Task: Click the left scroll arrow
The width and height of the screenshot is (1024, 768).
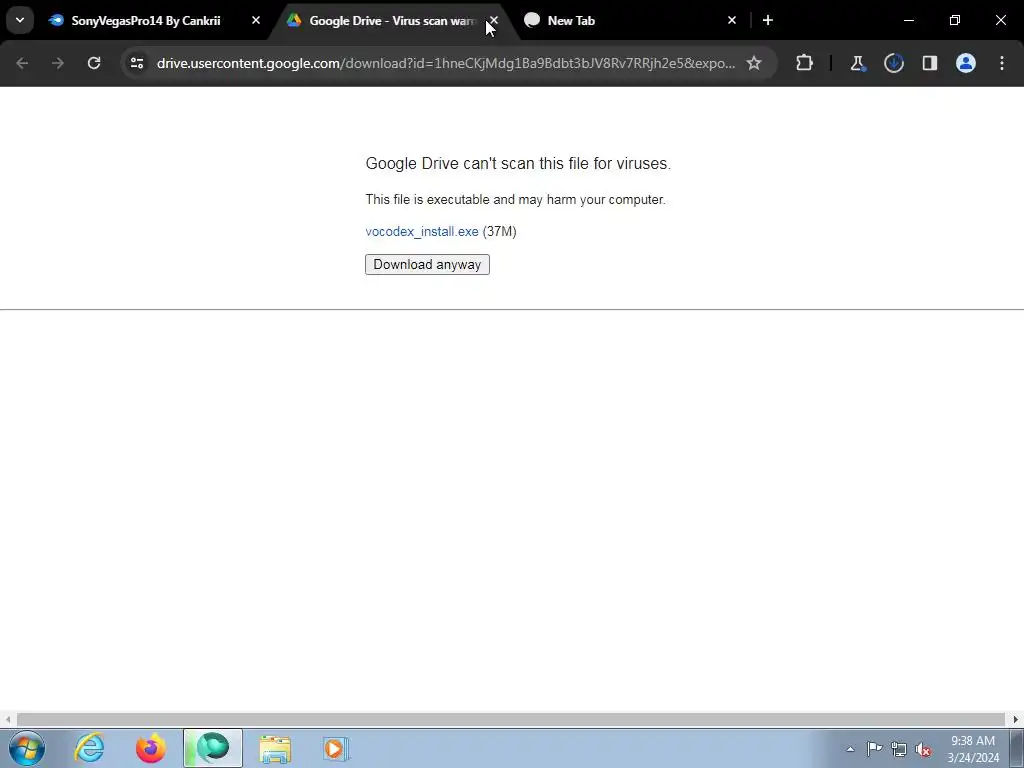Action: coord(7,719)
